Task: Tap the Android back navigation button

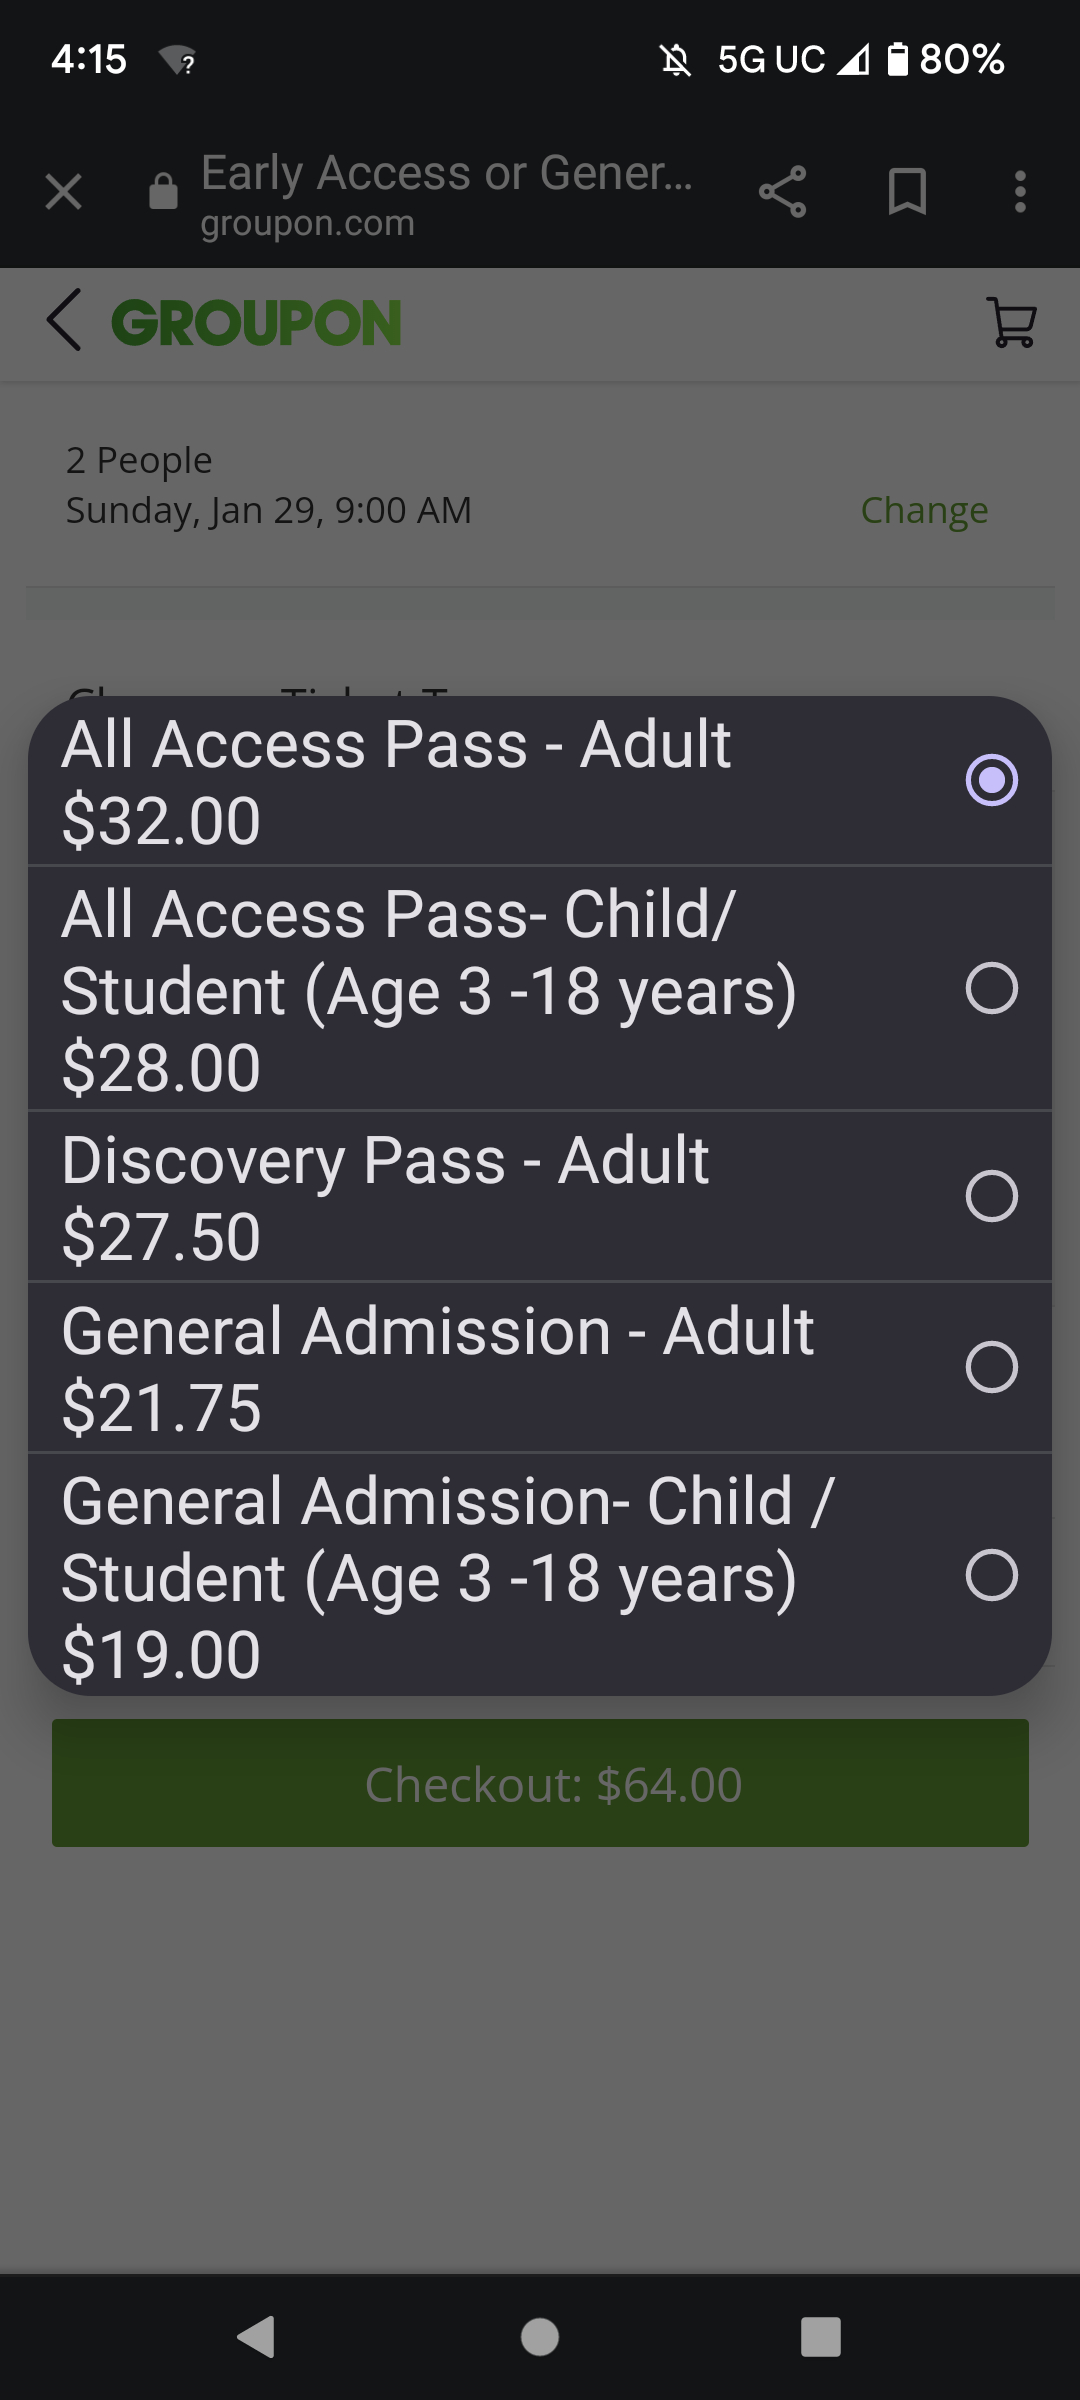Action: tap(257, 2337)
